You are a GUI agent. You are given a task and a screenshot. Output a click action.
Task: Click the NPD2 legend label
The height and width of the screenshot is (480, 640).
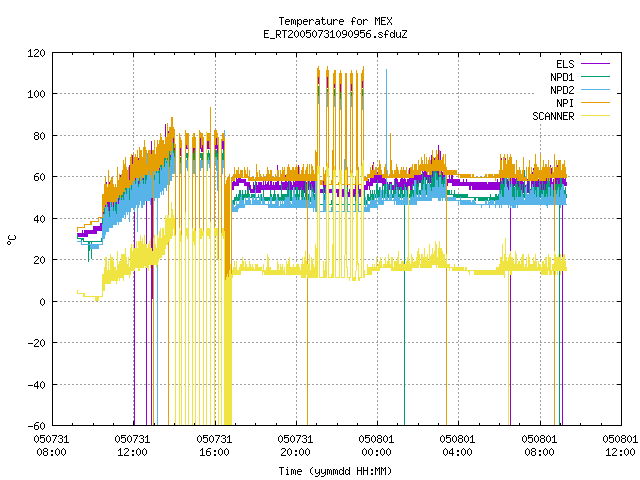(562, 90)
